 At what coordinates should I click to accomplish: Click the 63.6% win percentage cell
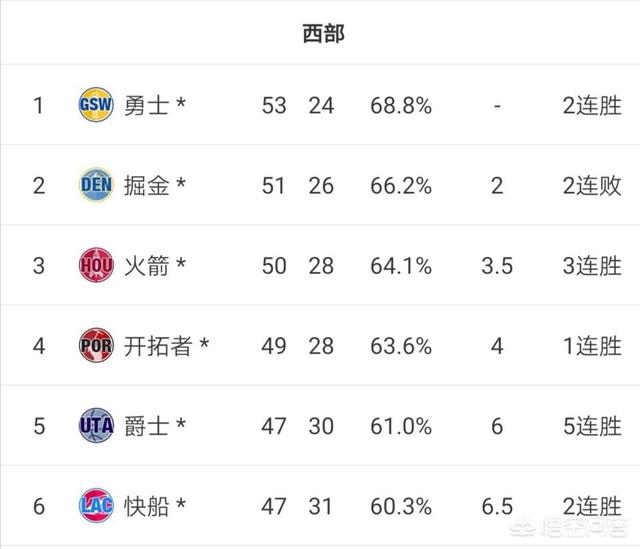point(401,346)
